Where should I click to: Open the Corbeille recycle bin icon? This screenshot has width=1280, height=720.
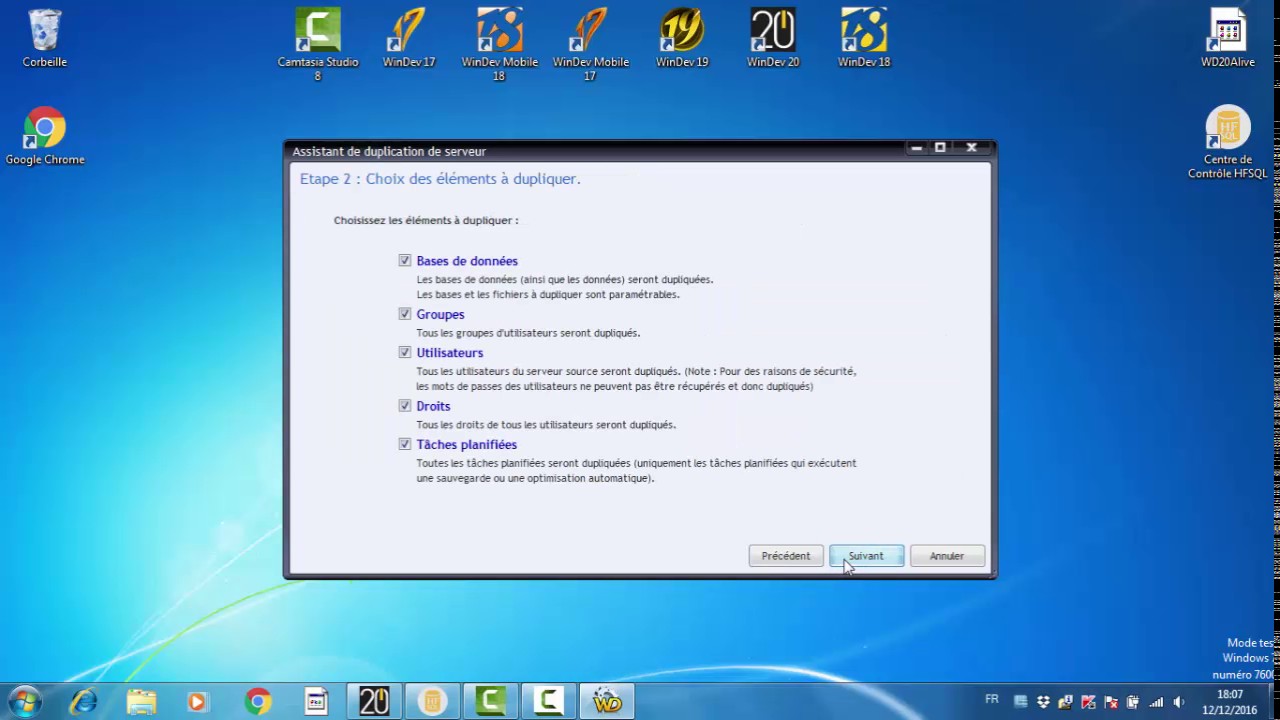pyautogui.click(x=45, y=38)
